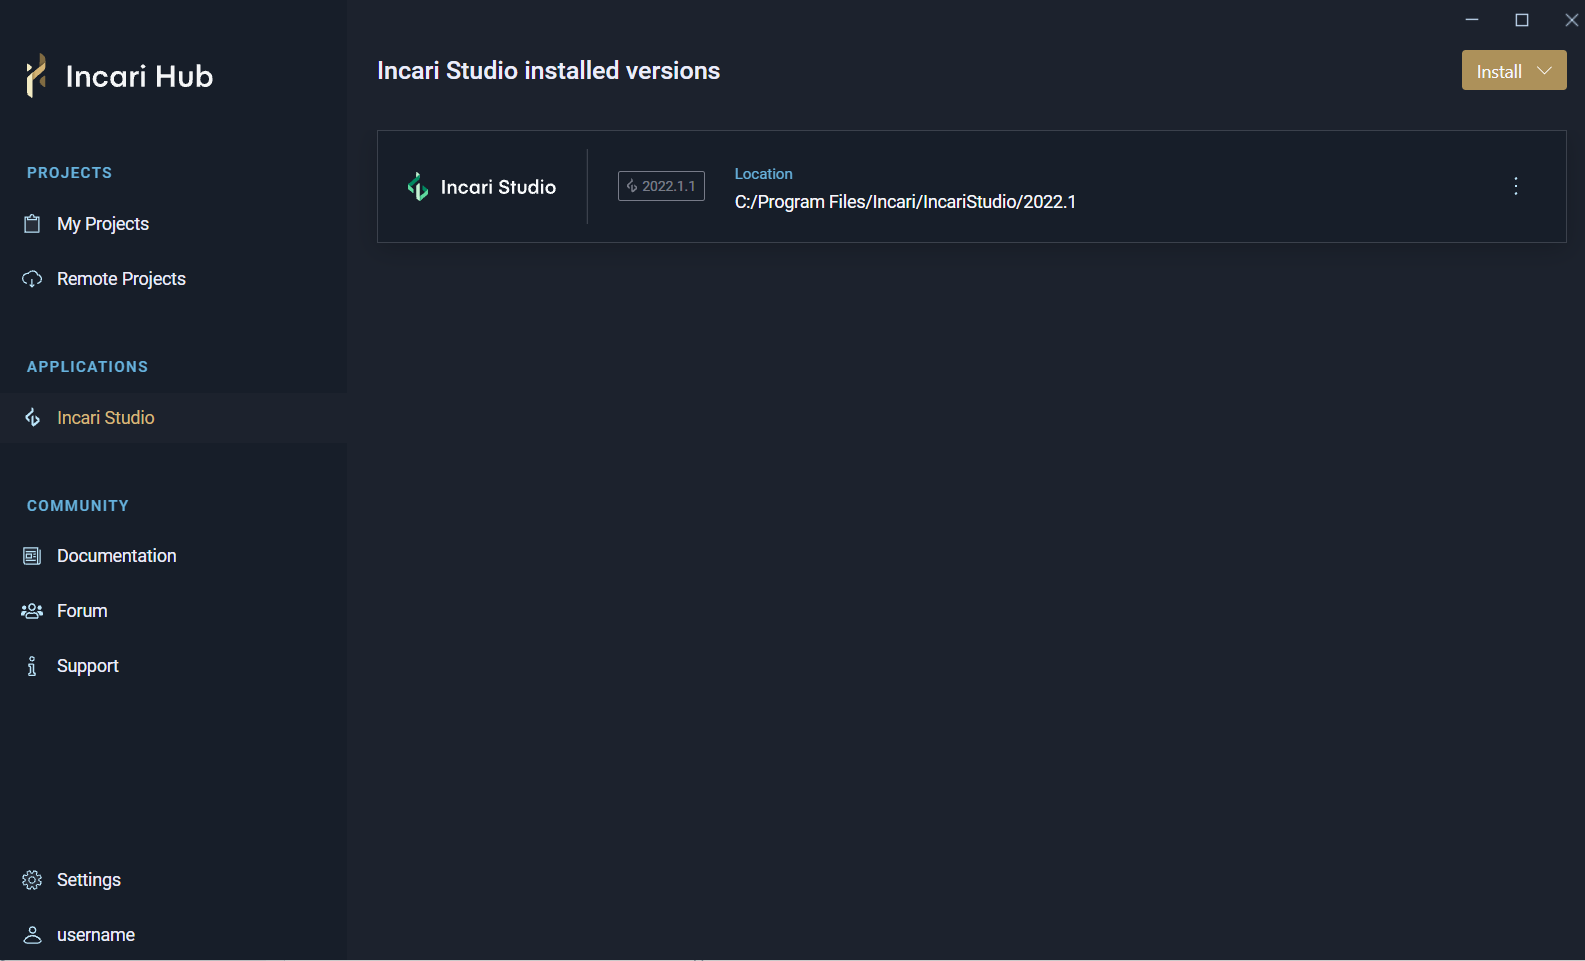Image resolution: width=1585 pixels, height=961 pixels.
Task: Click the Incari Hub title text
Action: 140,76
